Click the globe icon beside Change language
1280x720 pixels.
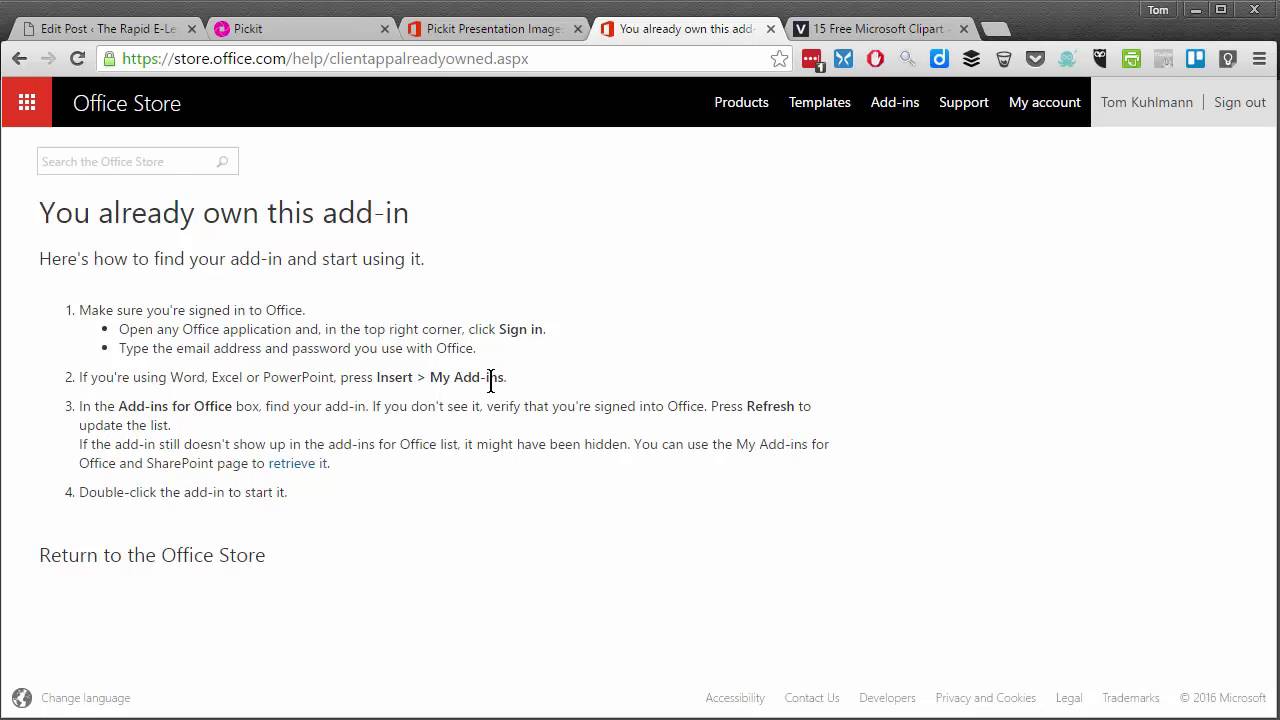click(22, 698)
